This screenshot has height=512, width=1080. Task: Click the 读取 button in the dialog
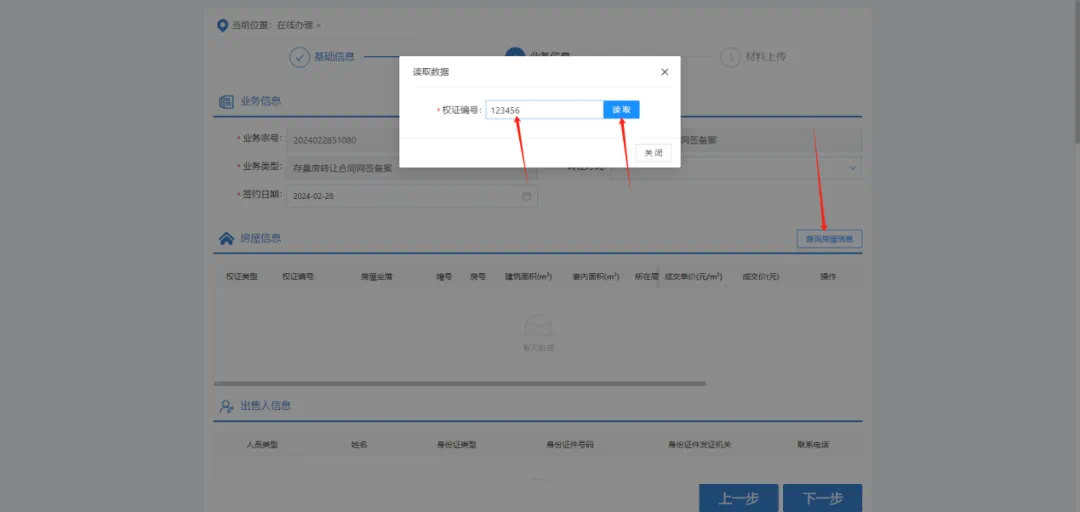pyautogui.click(x=621, y=110)
